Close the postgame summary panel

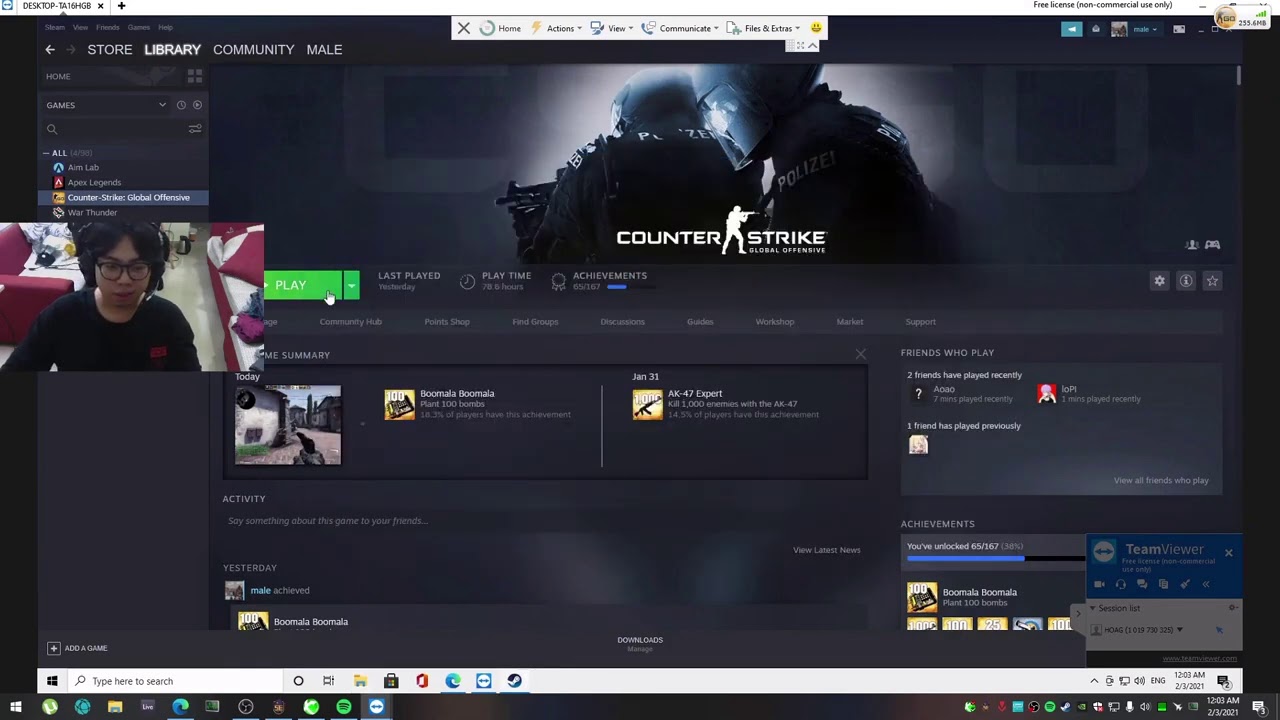(860, 354)
